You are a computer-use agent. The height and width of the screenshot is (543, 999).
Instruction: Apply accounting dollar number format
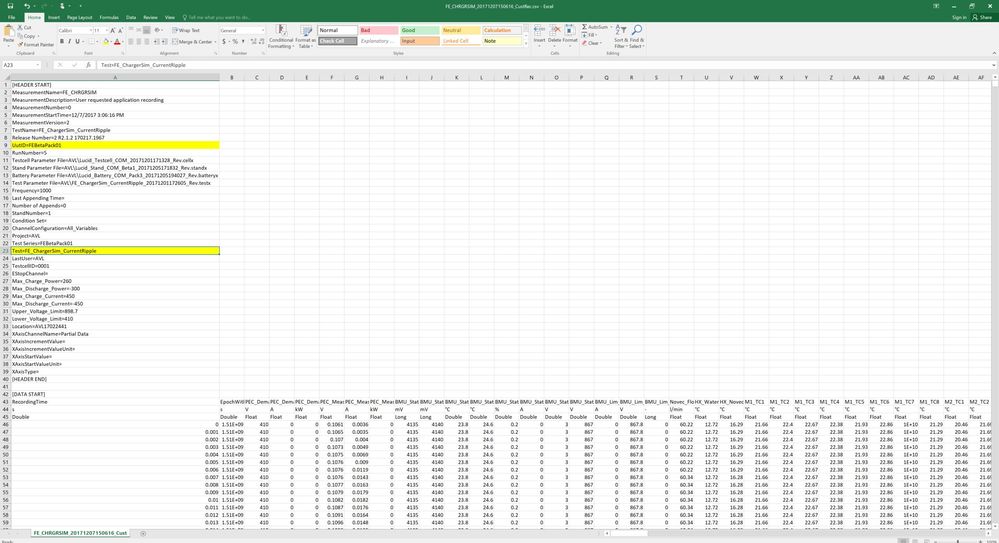[224, 41]
